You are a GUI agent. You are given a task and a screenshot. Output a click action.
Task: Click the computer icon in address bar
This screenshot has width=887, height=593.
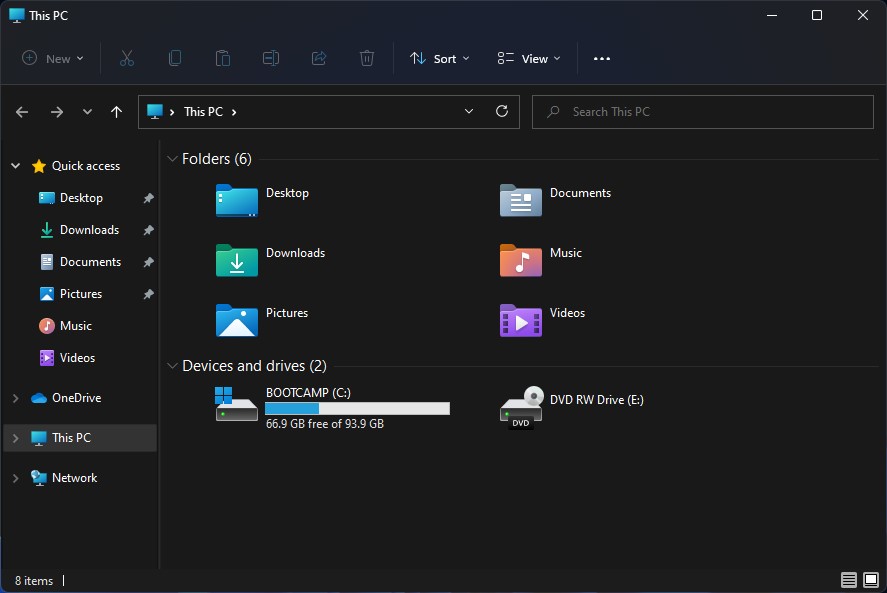pyautogui.click(x=154, y=111)
